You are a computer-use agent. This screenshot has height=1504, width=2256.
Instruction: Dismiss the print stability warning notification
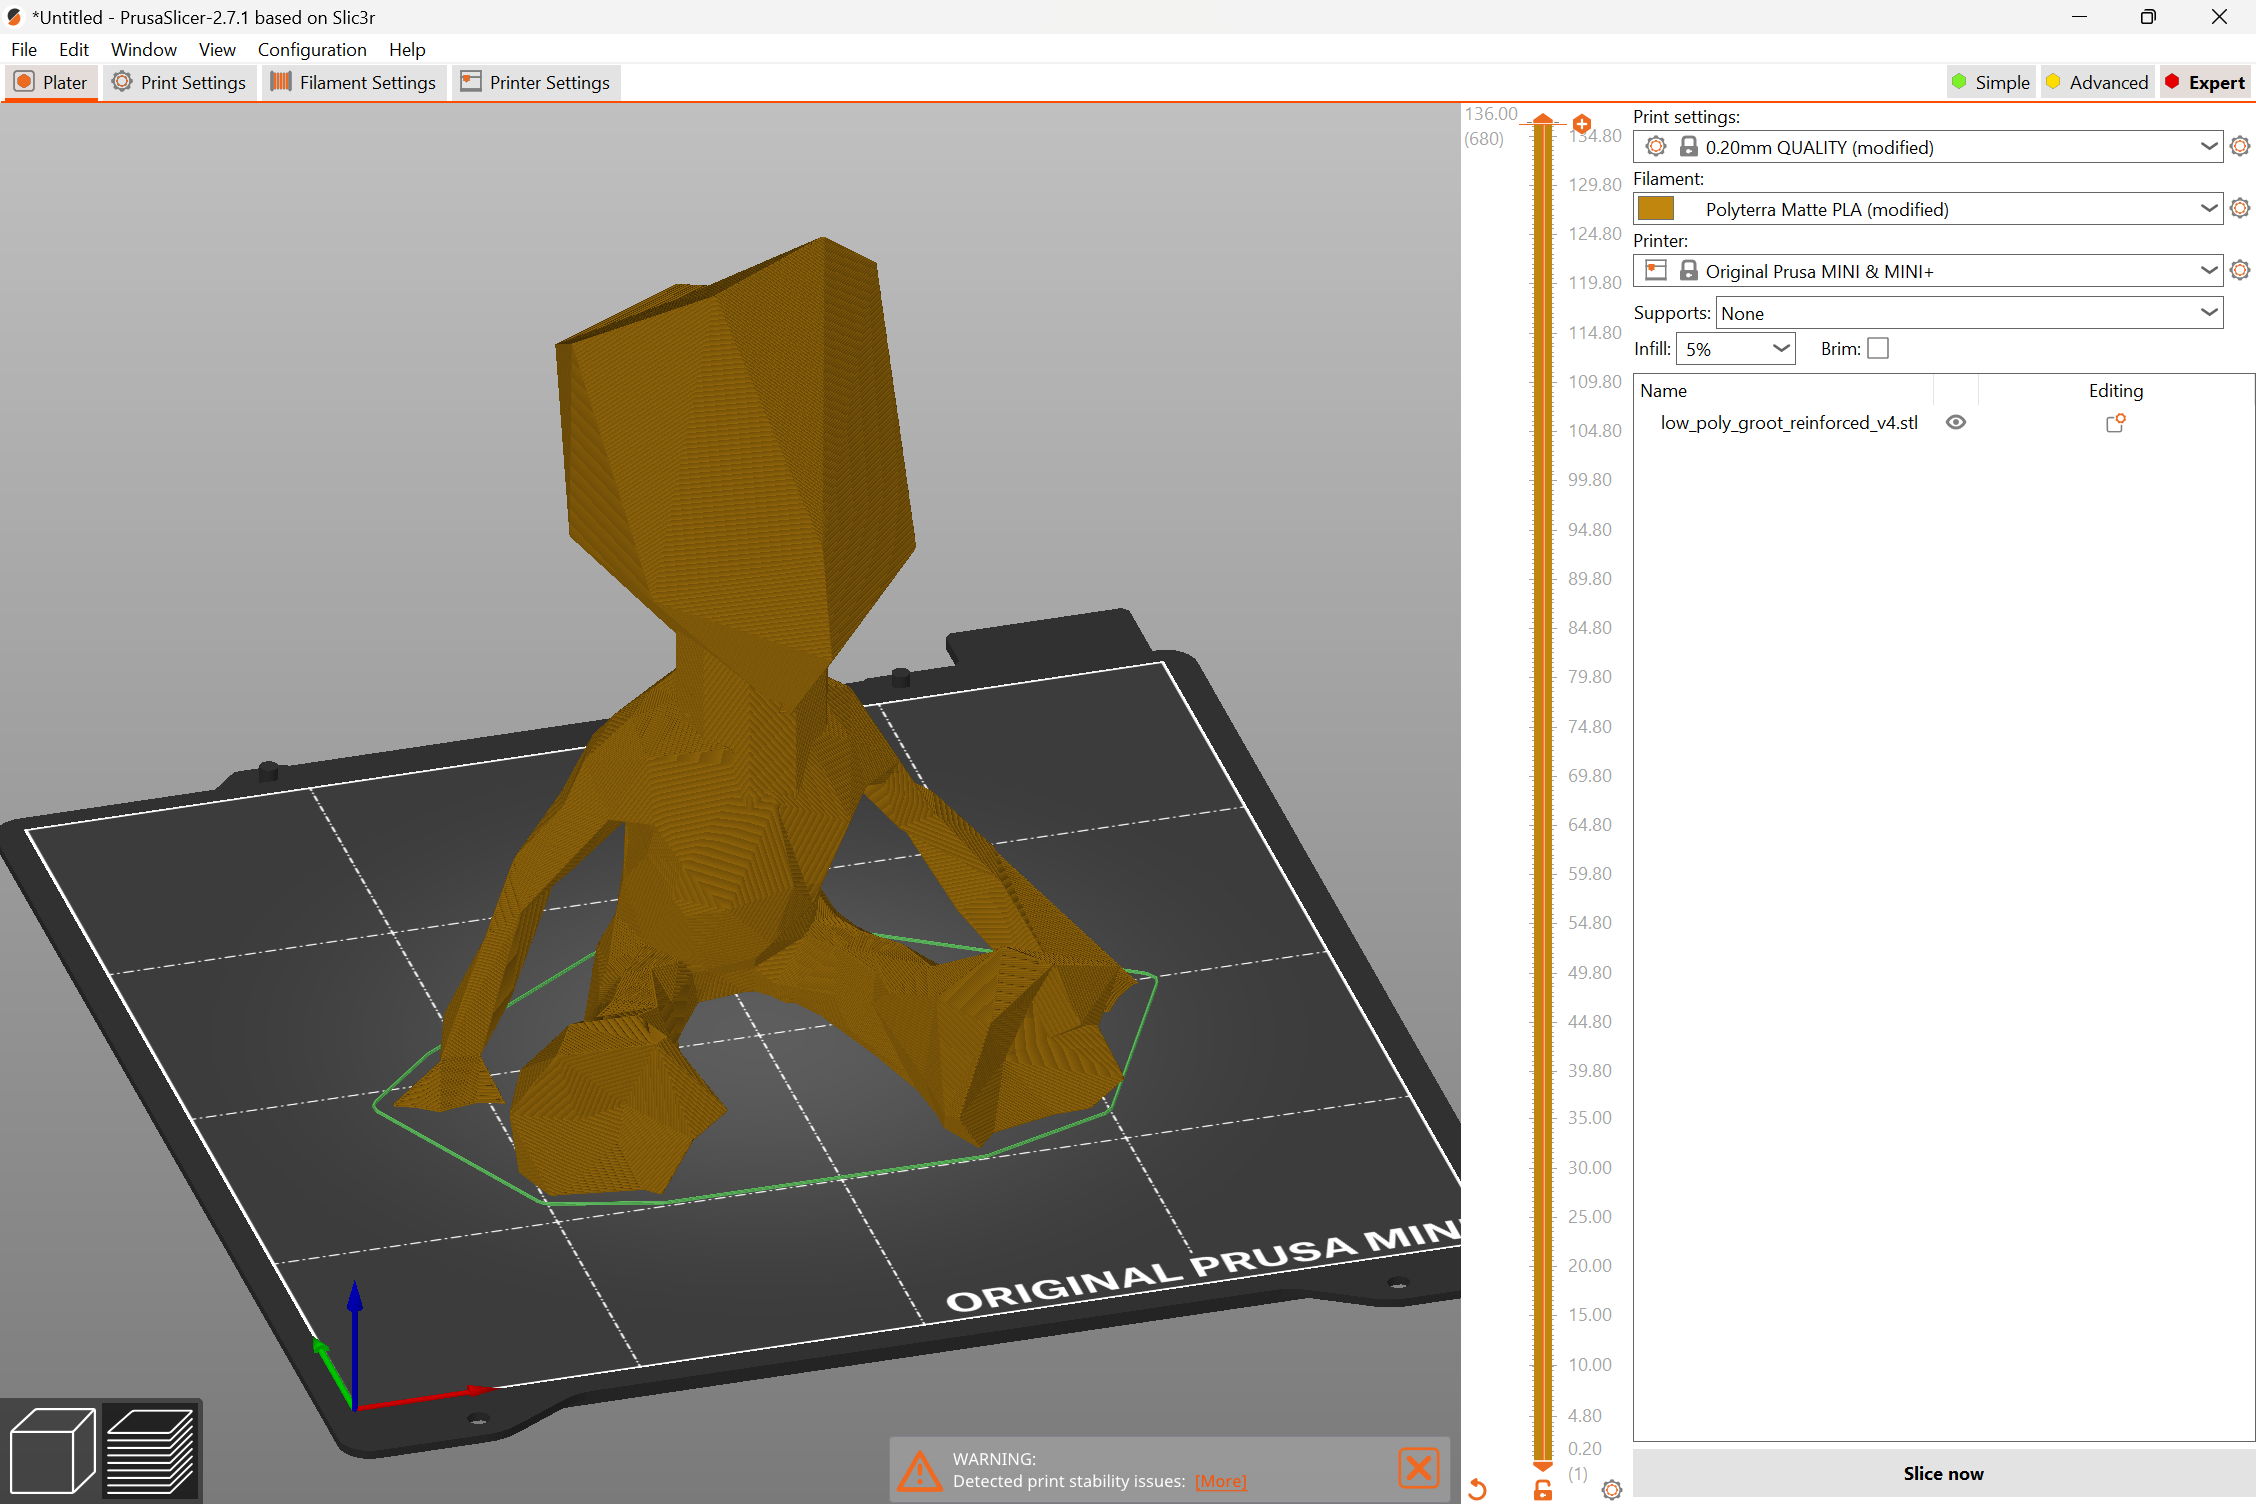tap(1418, 1468)
